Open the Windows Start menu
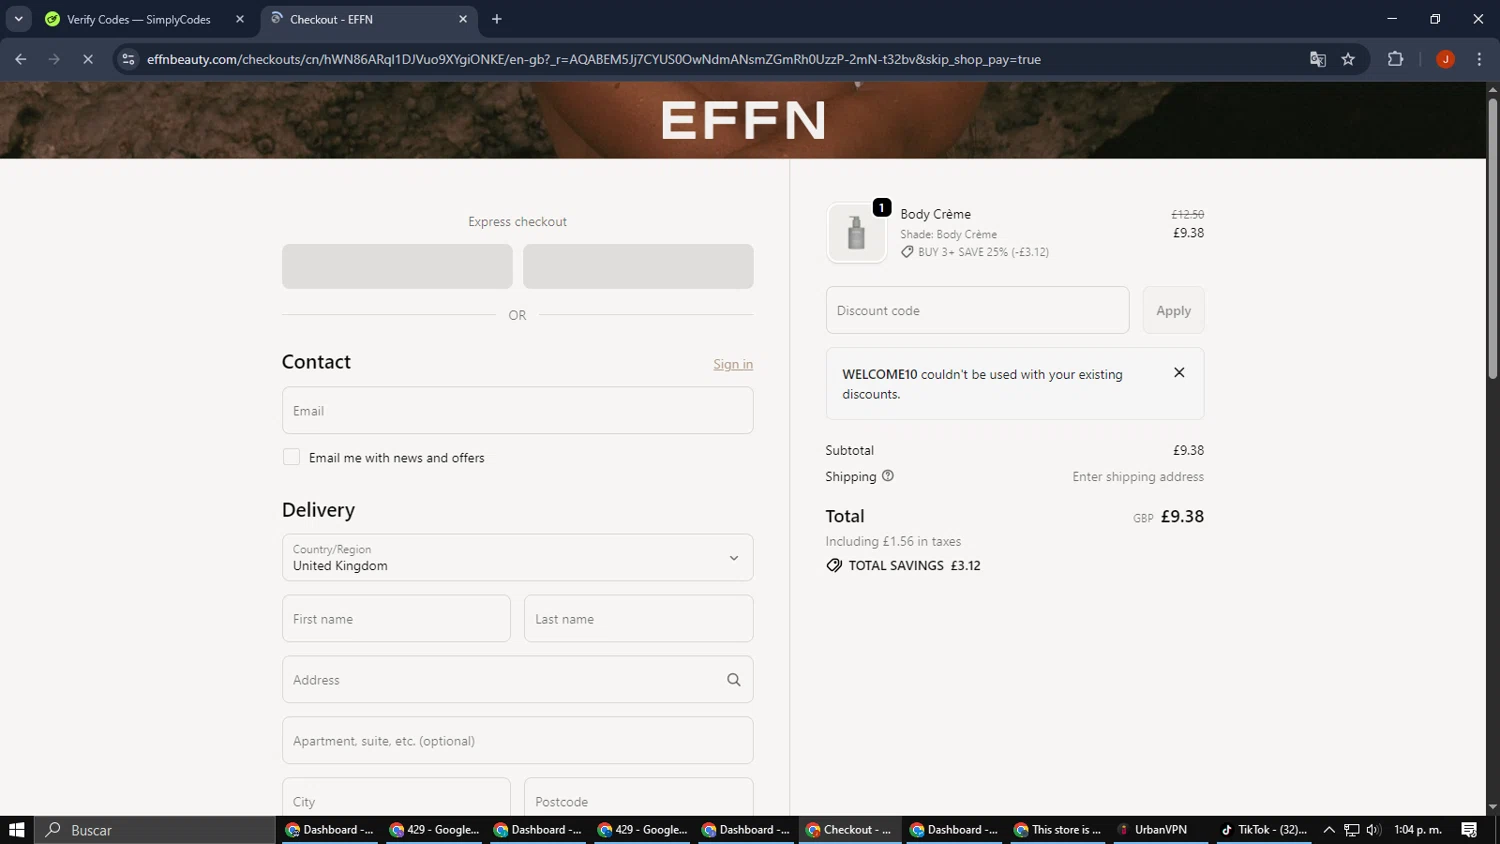Viewport: 1500px width, 844px height. click(x=16, y=829)
